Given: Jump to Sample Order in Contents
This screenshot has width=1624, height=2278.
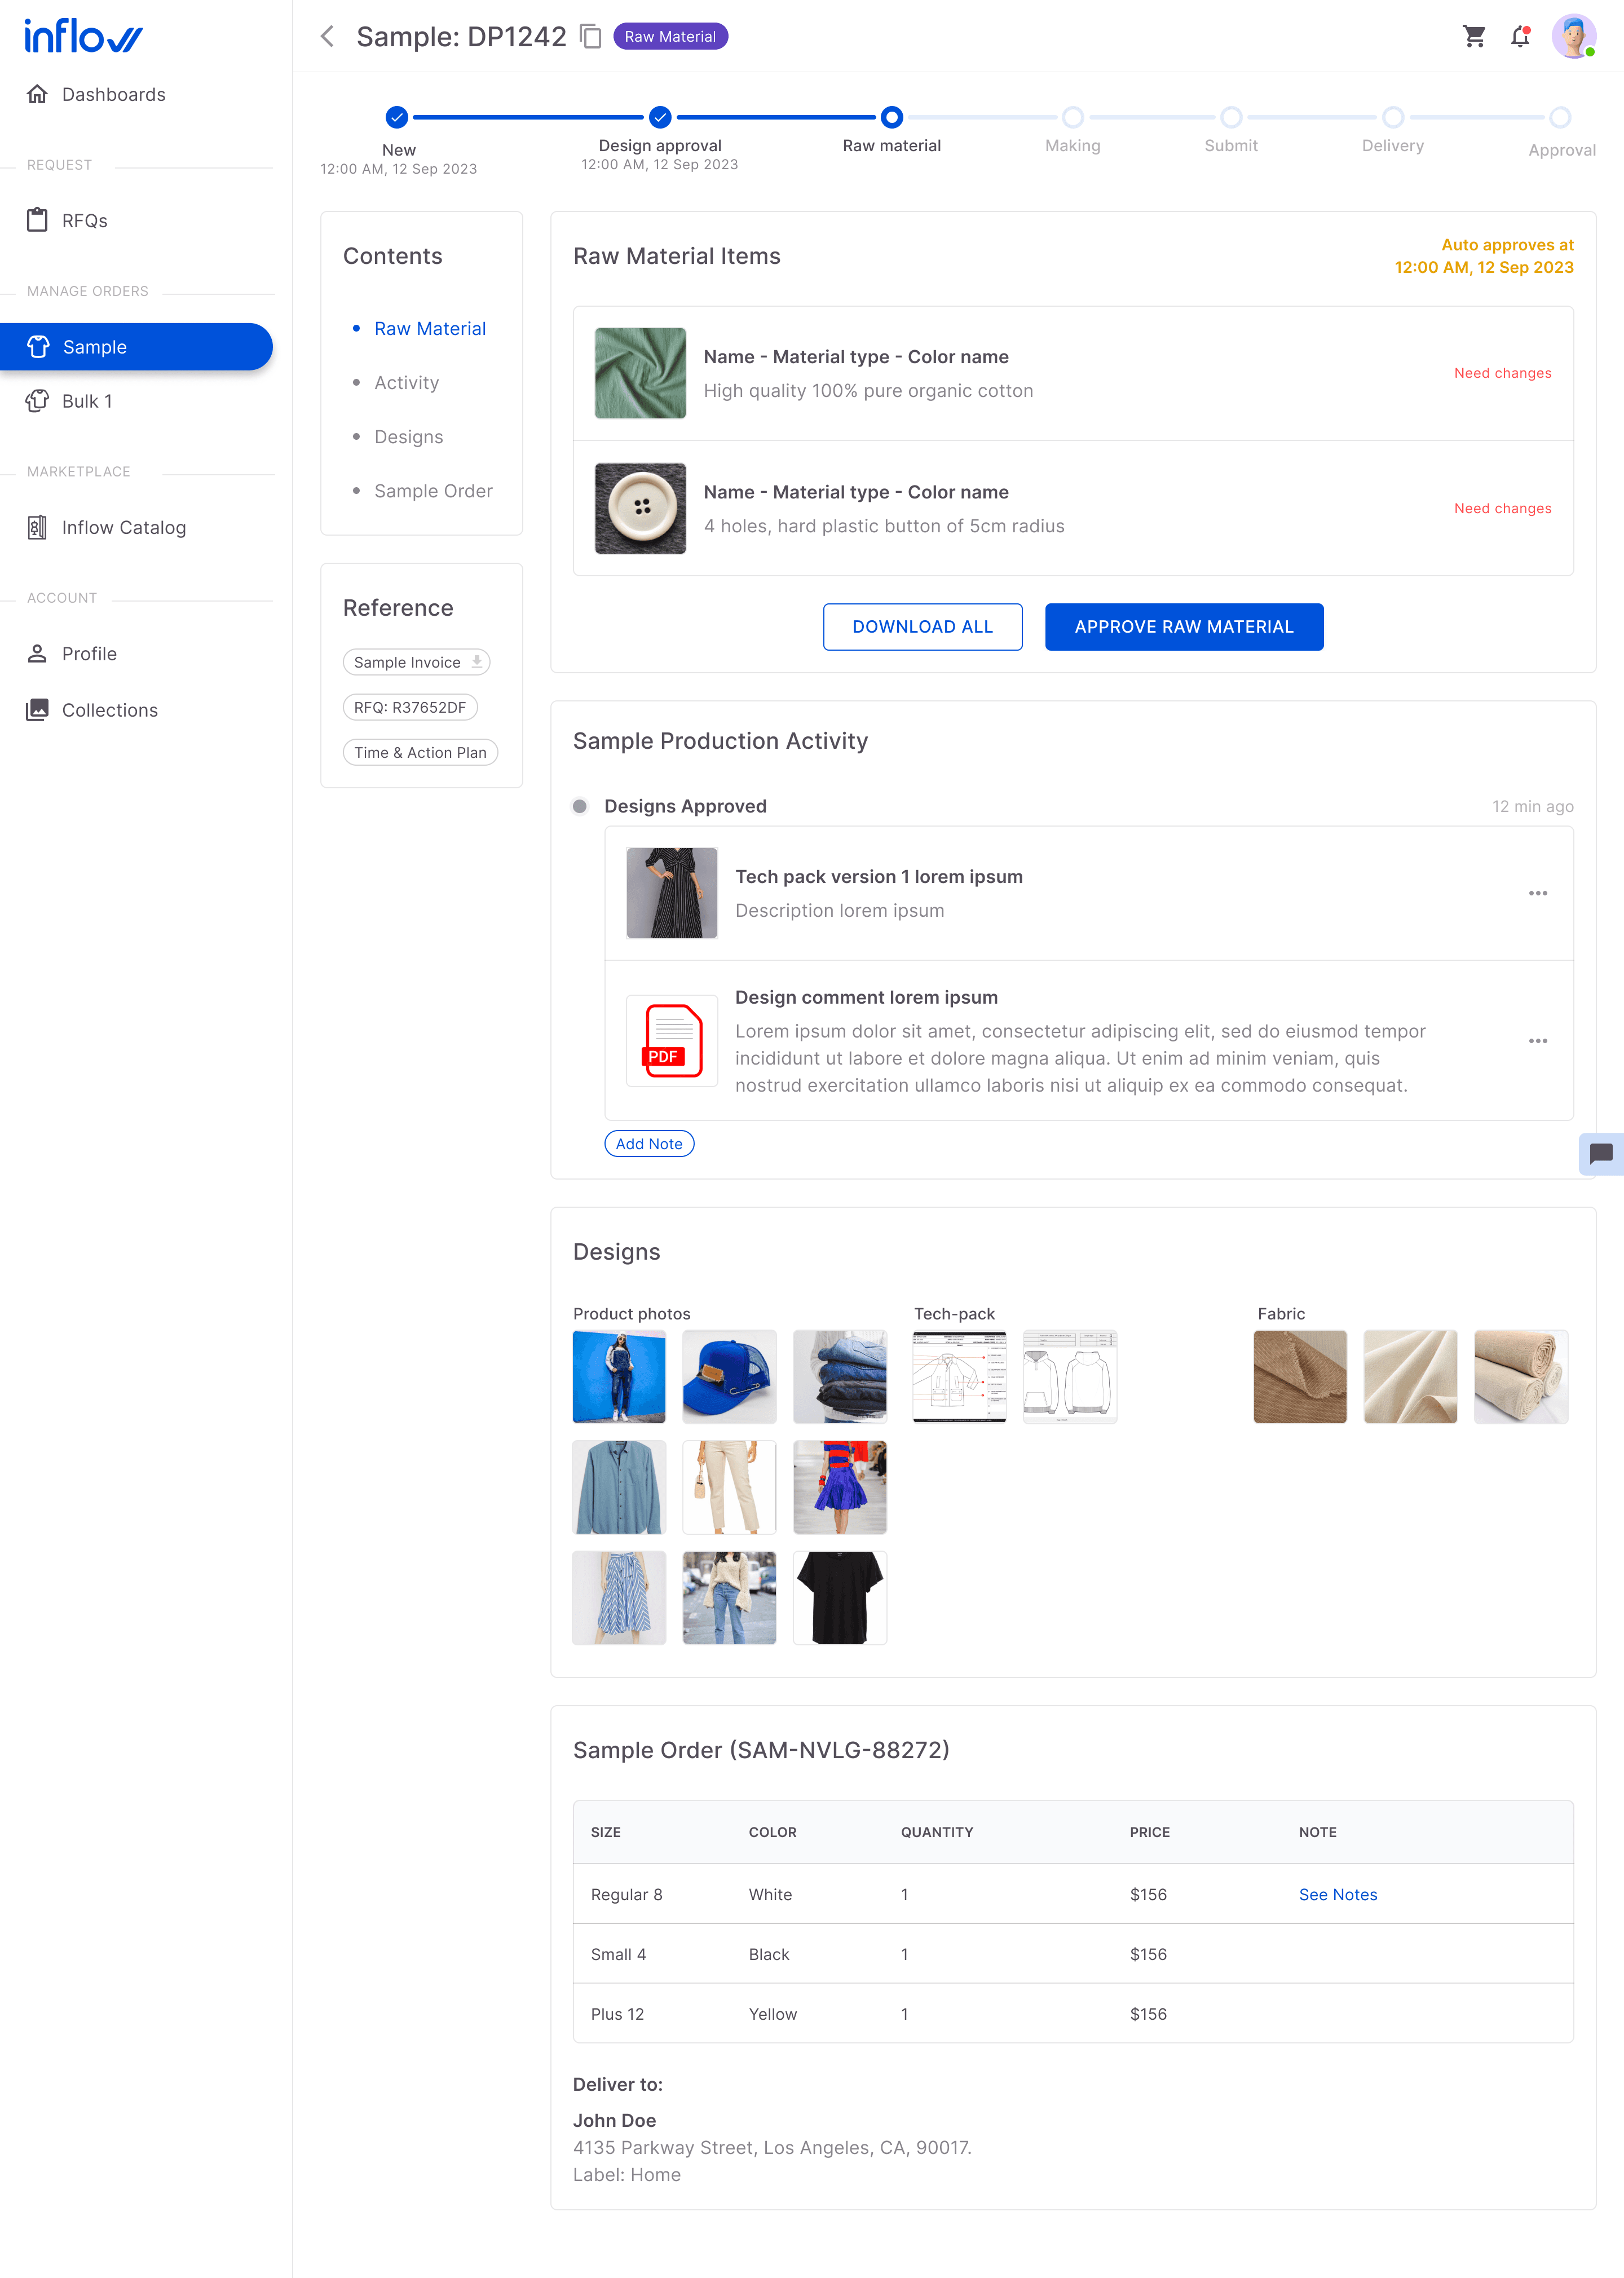Looking at the screenshot, I should coord(433,491).
